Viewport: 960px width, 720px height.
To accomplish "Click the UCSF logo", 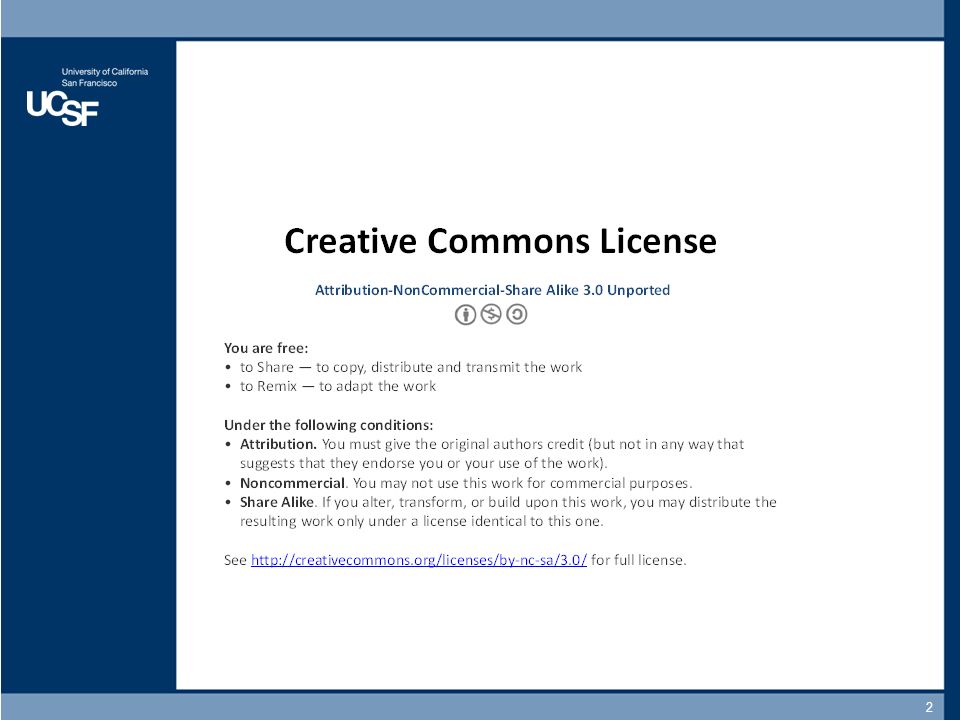I will (62, 108).
